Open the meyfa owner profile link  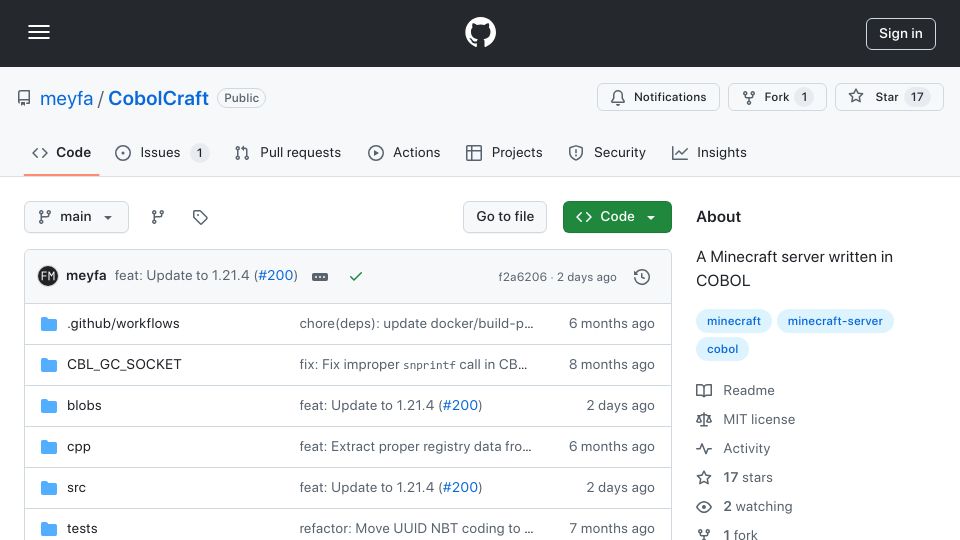click(66, 98)
